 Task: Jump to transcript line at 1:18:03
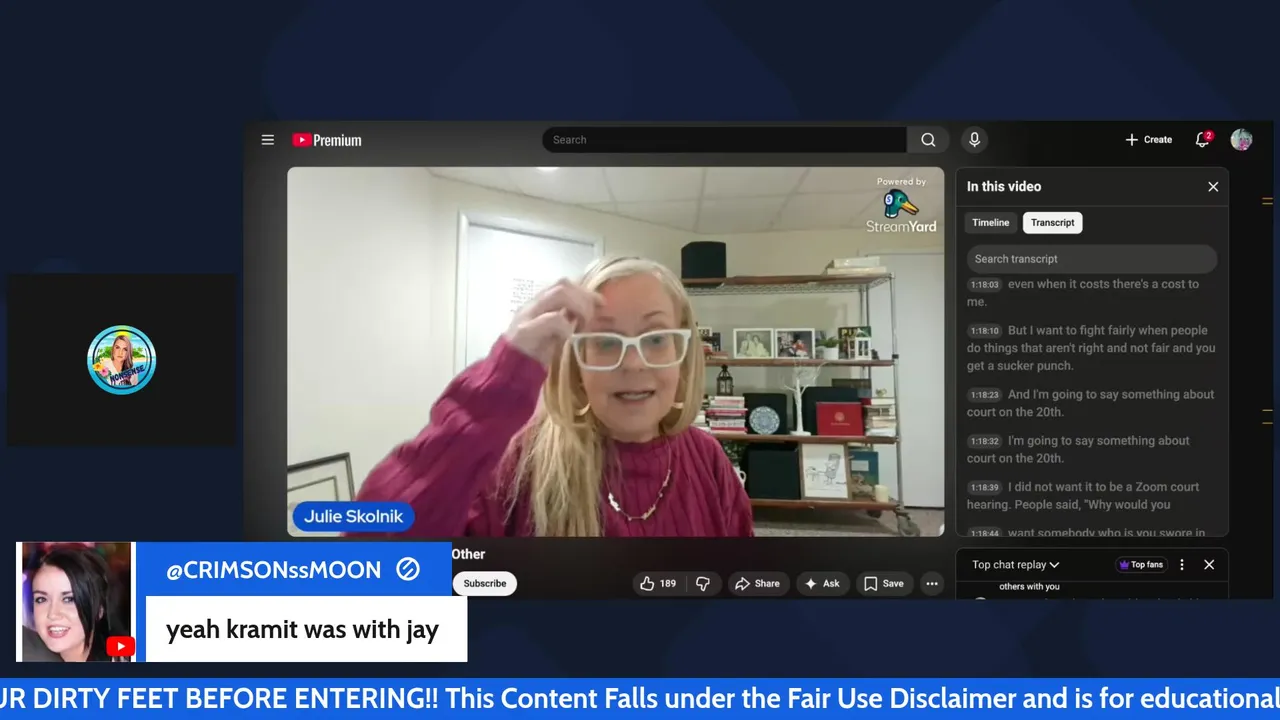click(x=1092, y=293)
